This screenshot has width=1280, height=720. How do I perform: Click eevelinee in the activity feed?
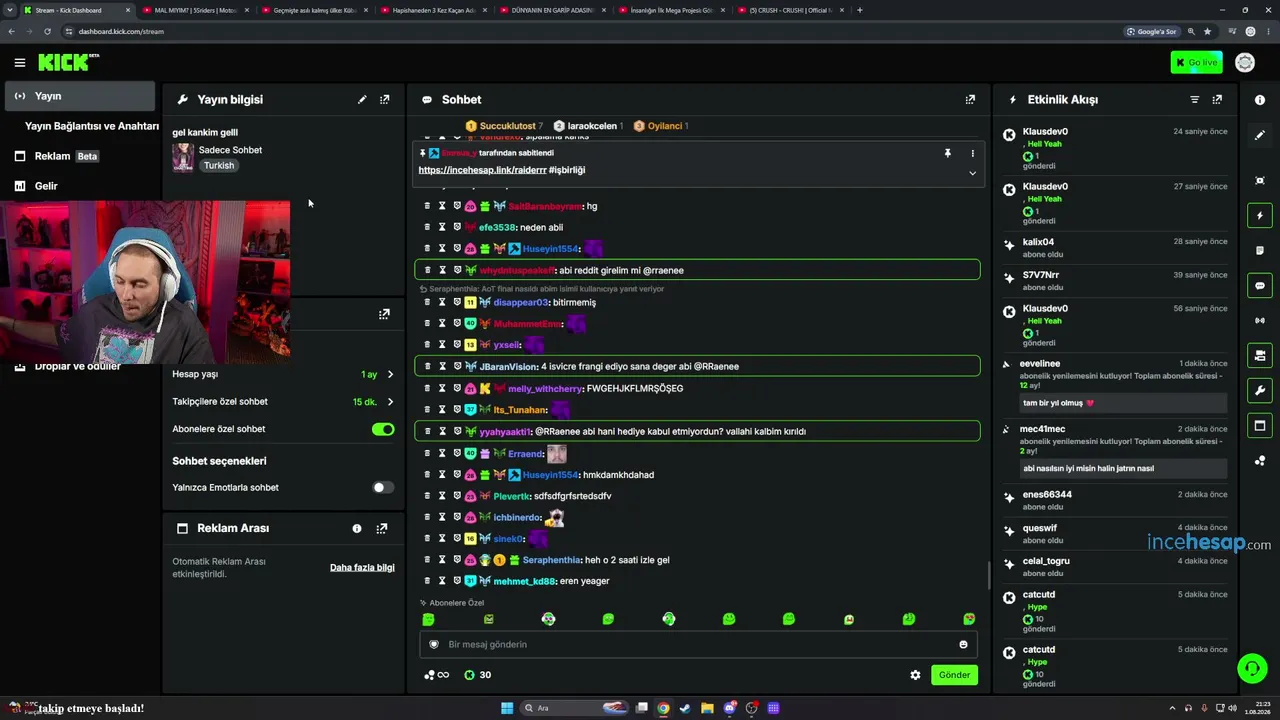(x=1041, y=364)
